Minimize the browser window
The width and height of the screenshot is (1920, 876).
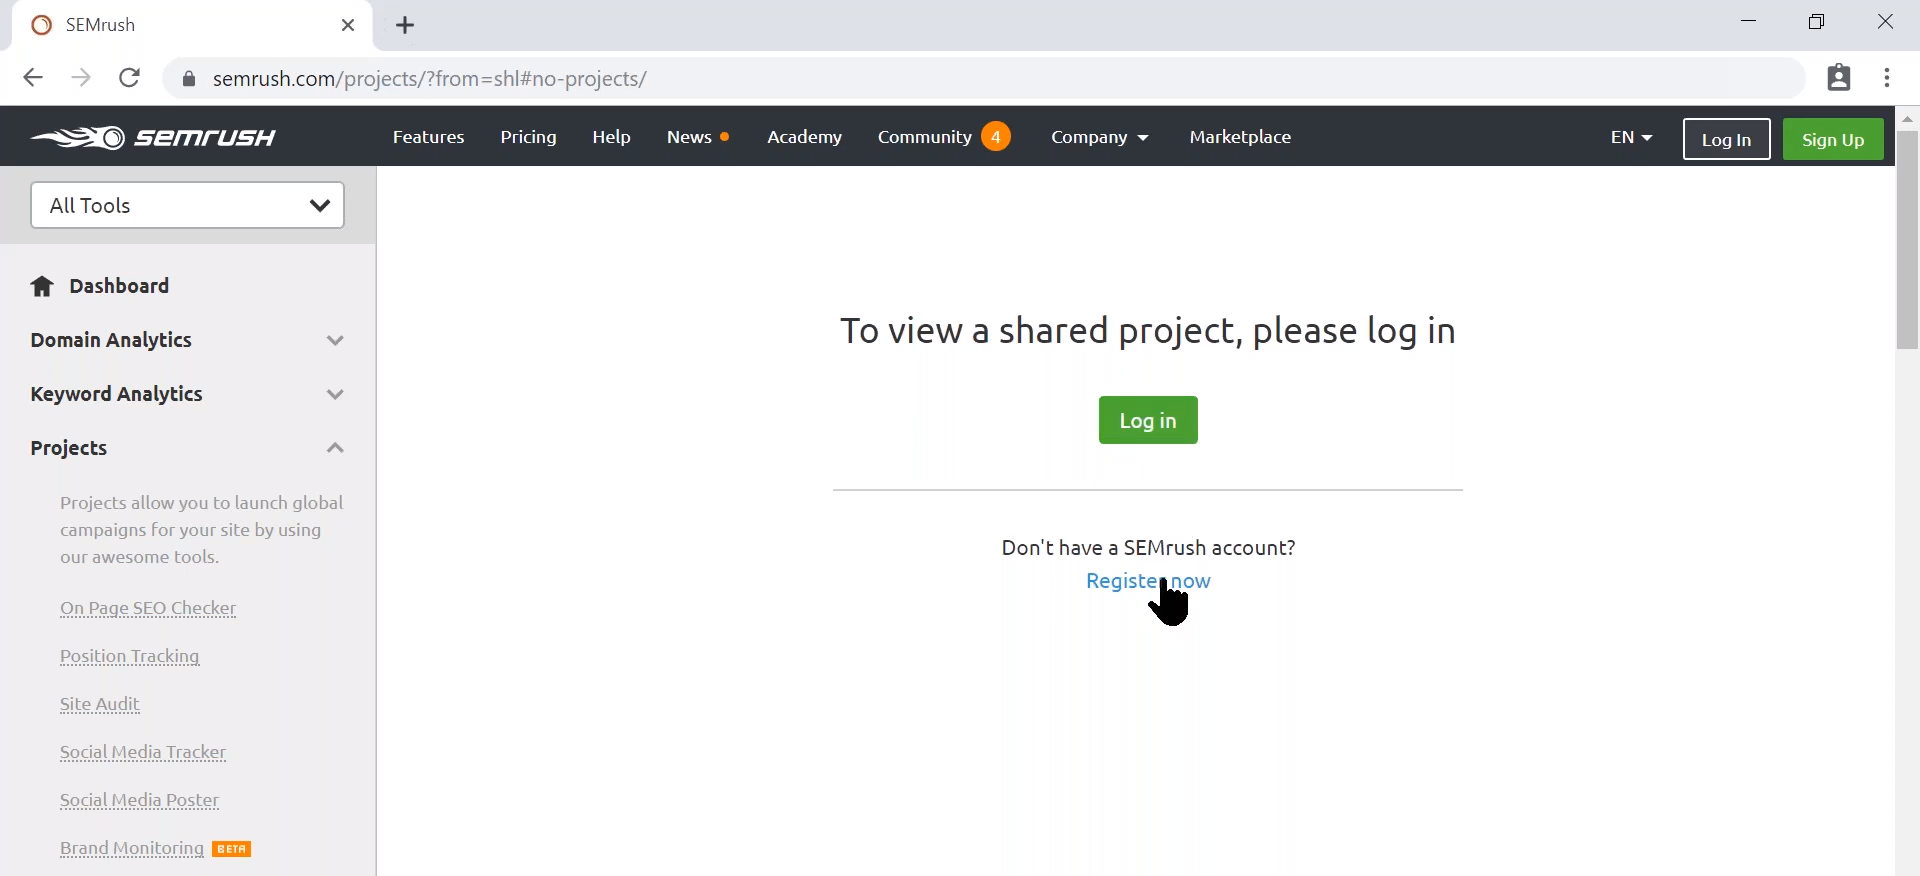click(x=1749, y=22)
